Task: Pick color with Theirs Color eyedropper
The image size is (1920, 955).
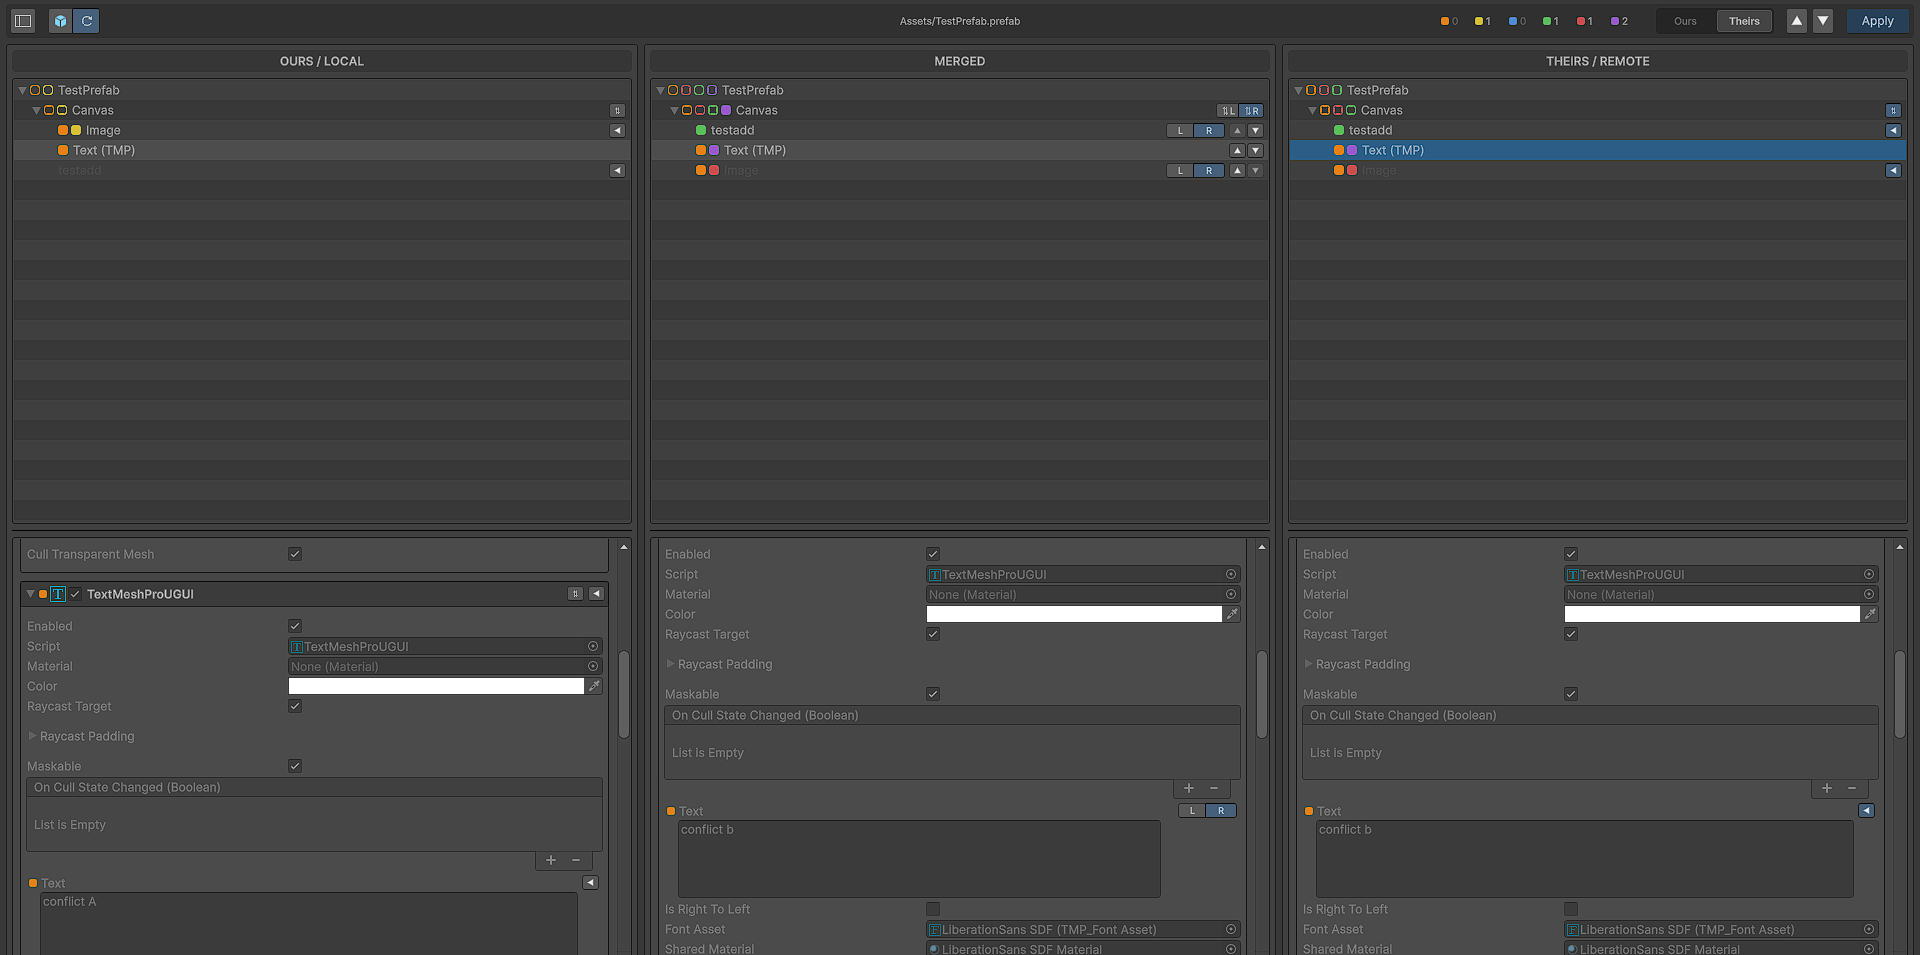Action: 1870,614
